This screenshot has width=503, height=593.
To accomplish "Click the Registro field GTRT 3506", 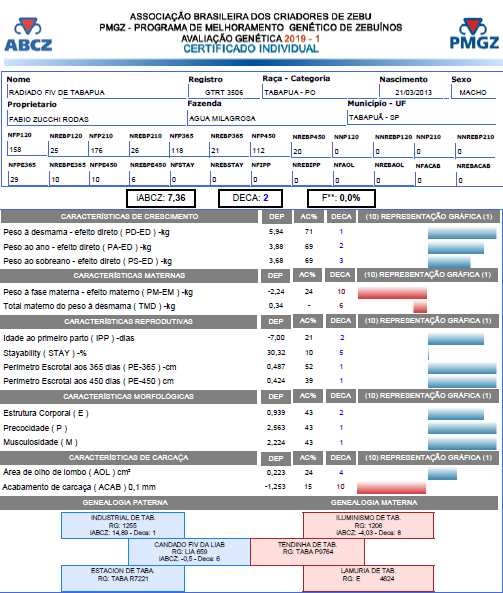I will click(x=224, y=92).
